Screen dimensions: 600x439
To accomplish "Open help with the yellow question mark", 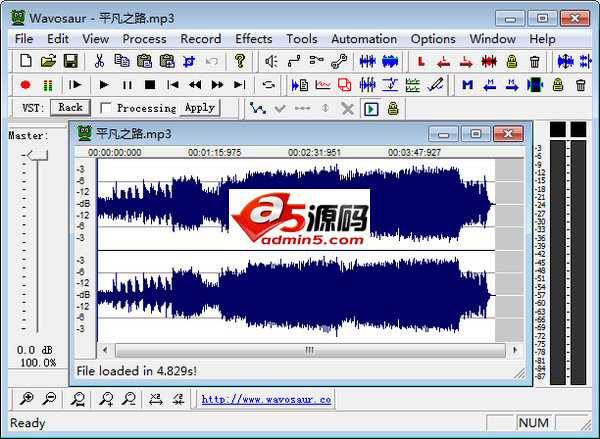I will tap(240, 61).
